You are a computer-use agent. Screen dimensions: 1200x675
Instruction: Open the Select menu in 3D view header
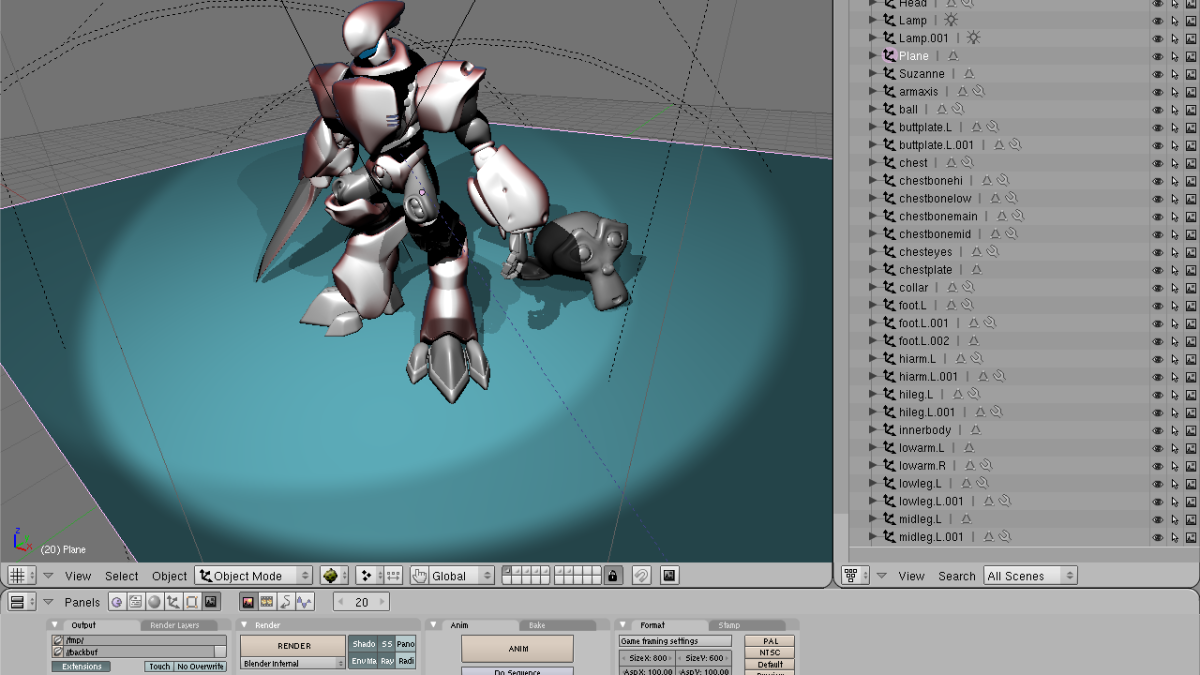[x=121, y=576]
